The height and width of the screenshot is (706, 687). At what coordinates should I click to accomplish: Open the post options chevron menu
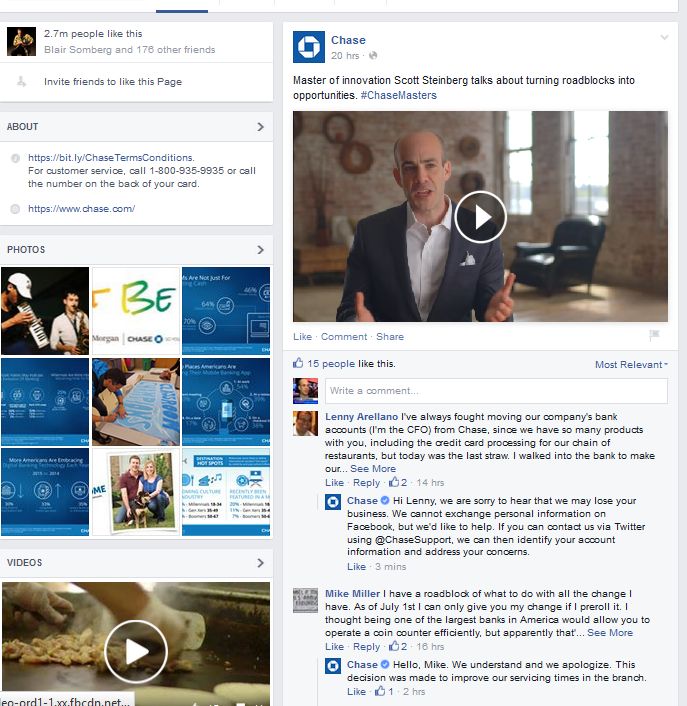pos(664,38)
